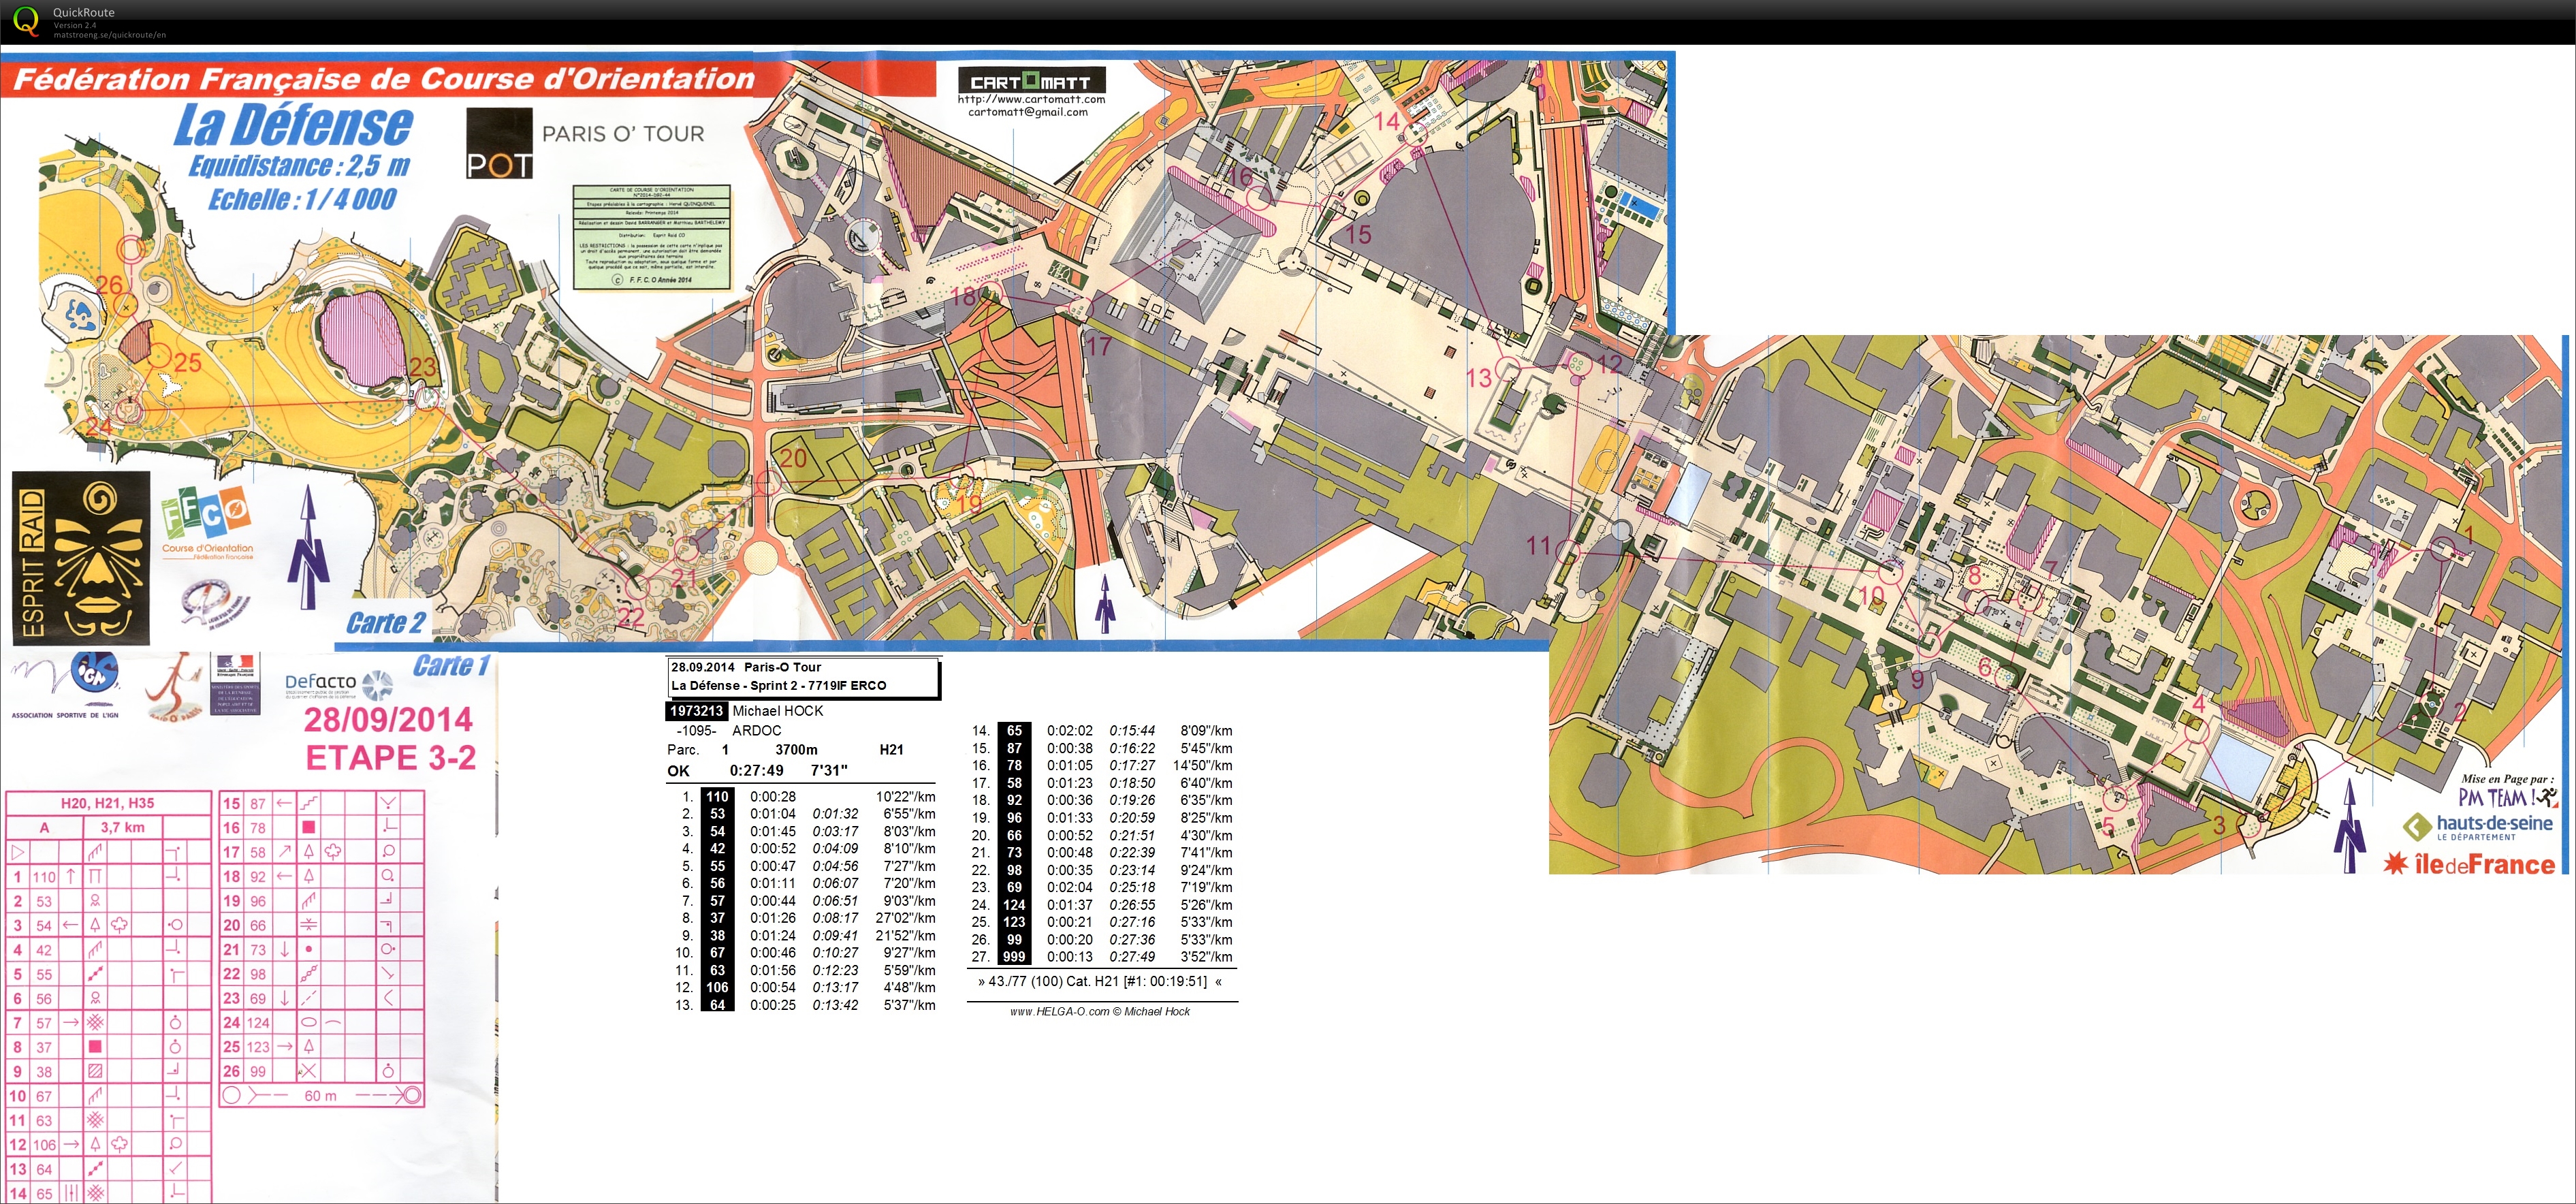
Task: Click control number 16 on the map
Action: point(1240,177)
